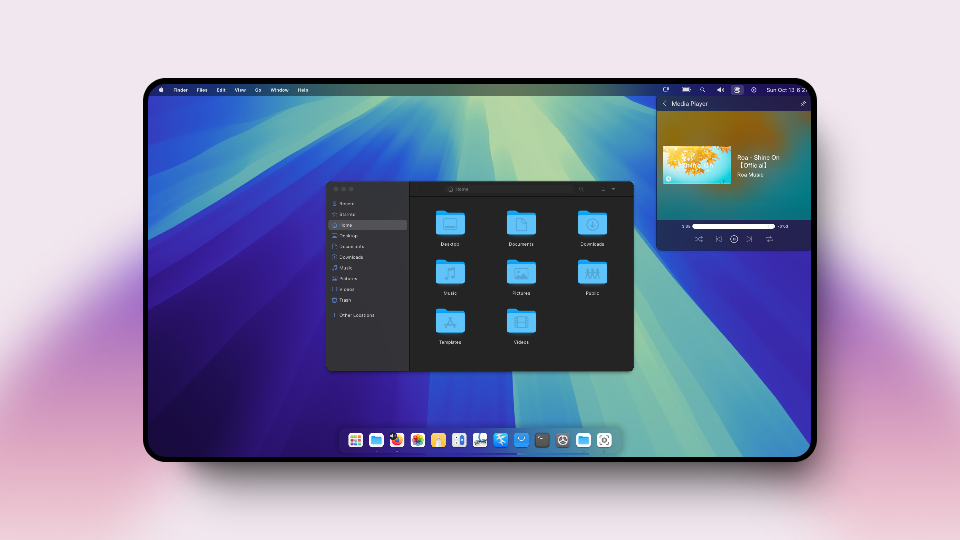Select Documents in the file manager sidebar
960x540 pixels.
[x=367, y=247]
